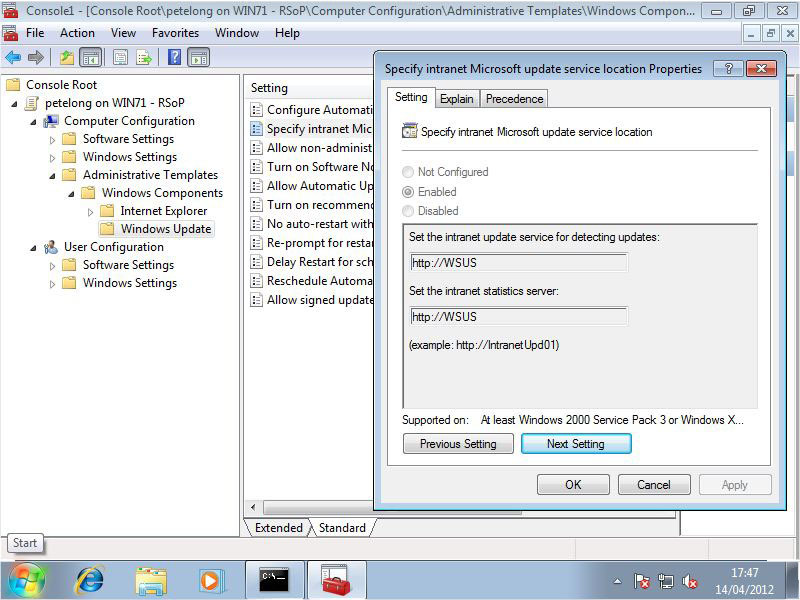Screen dimensions: 800x600
Task: Click Cancel in the properties dialog
Action: 654,485
